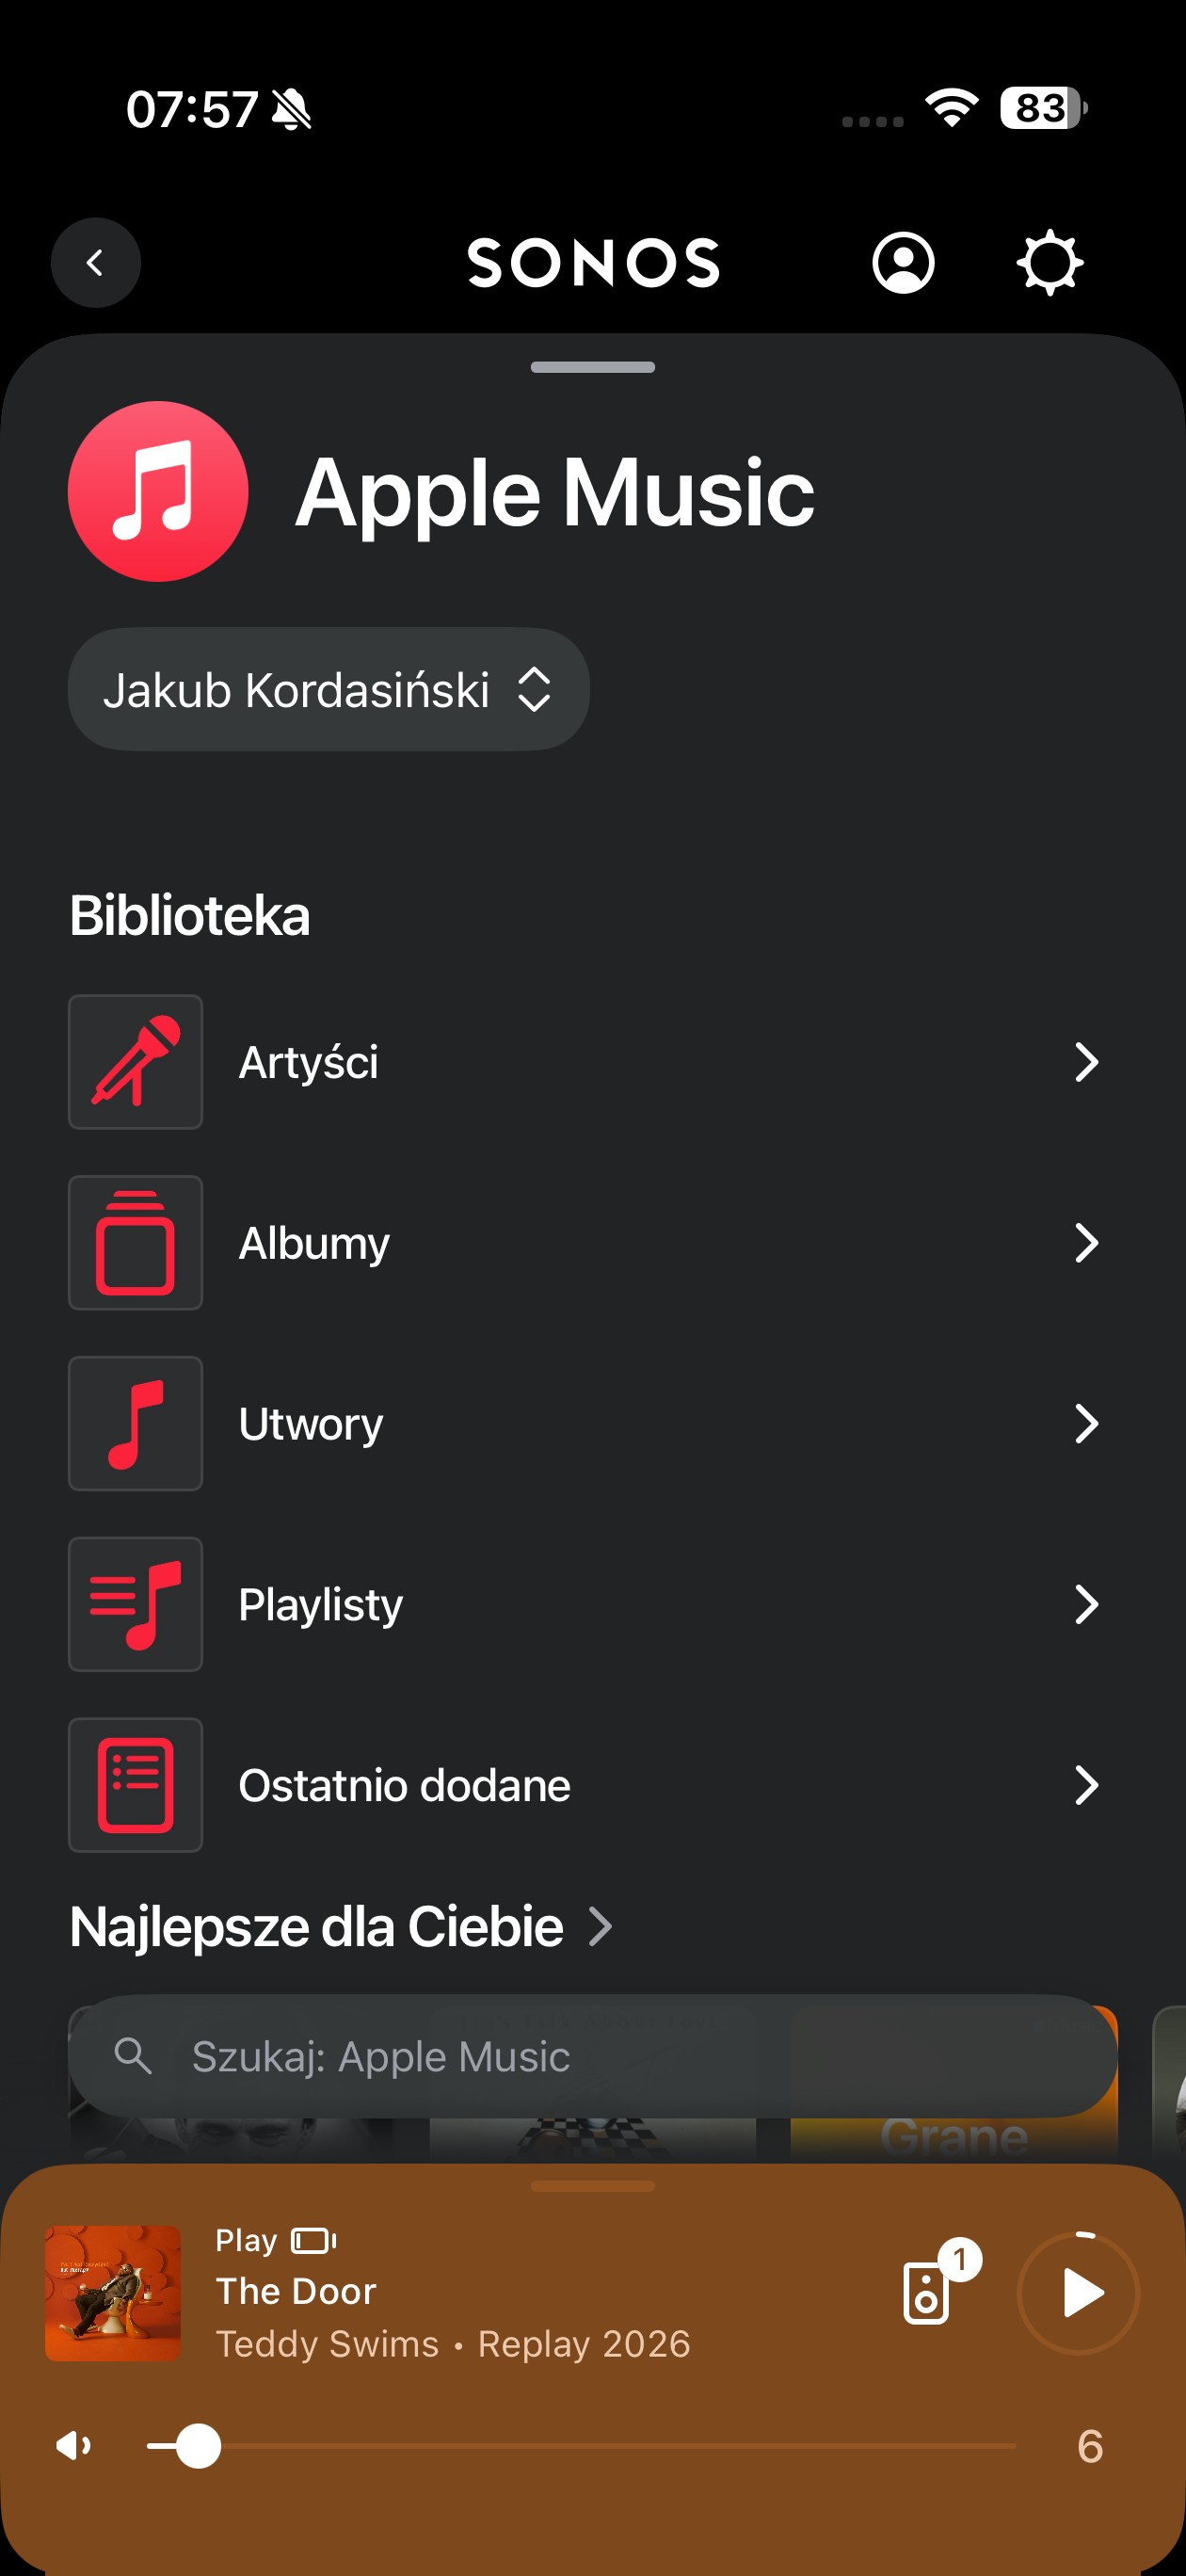Tap the Artyści microphone icon

coord(136,1062)
